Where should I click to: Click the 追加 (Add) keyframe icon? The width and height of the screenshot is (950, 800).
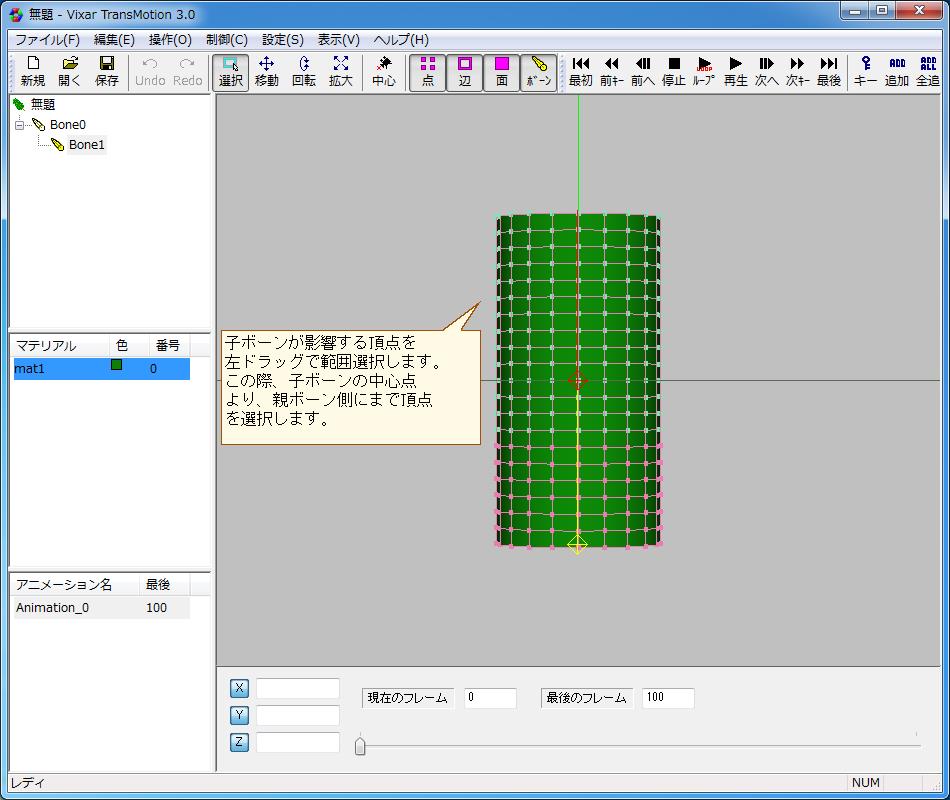point(897,71)
